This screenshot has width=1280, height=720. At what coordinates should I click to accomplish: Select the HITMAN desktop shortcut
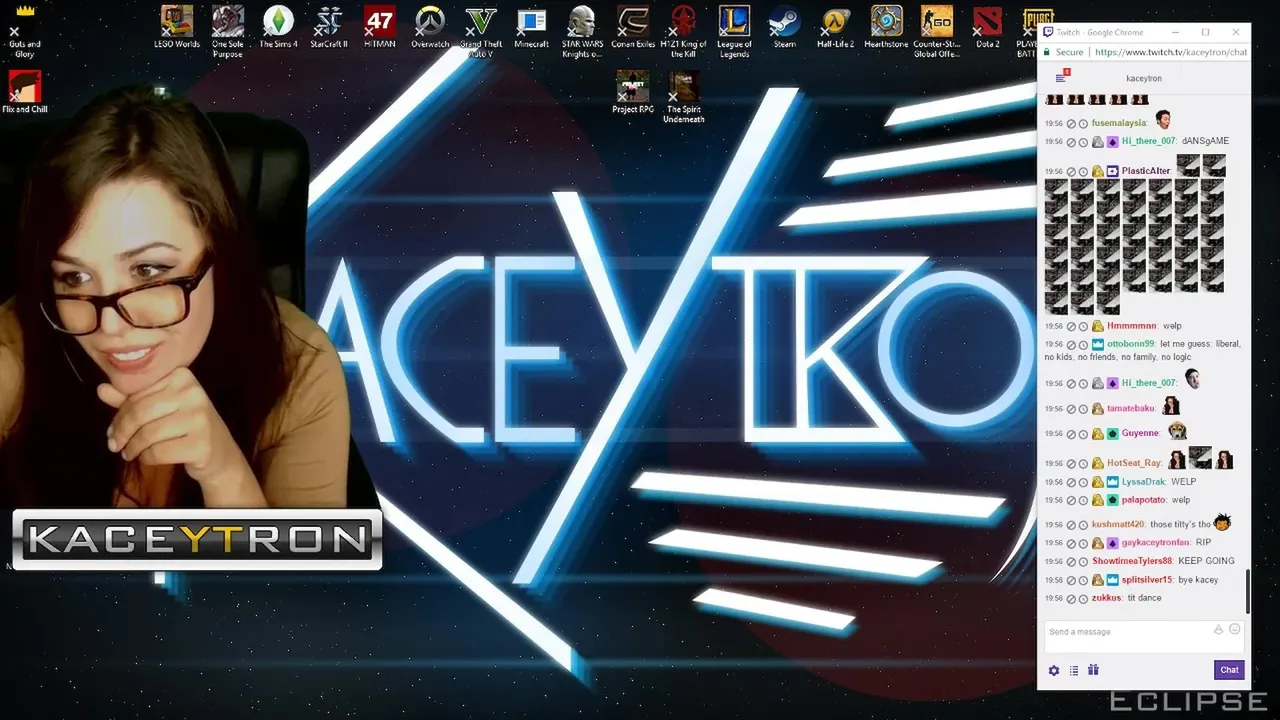379,28
